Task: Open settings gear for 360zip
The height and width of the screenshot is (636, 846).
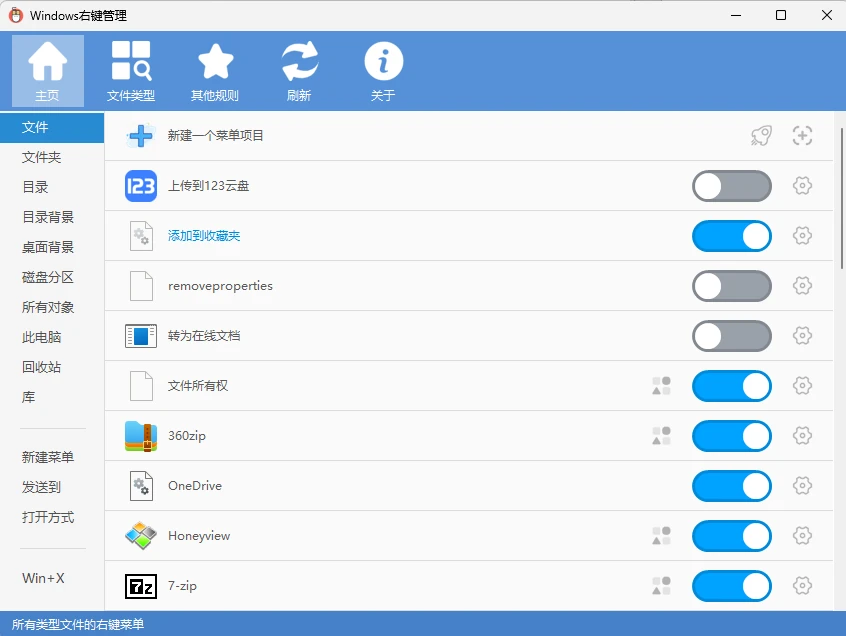Action: 802,436
